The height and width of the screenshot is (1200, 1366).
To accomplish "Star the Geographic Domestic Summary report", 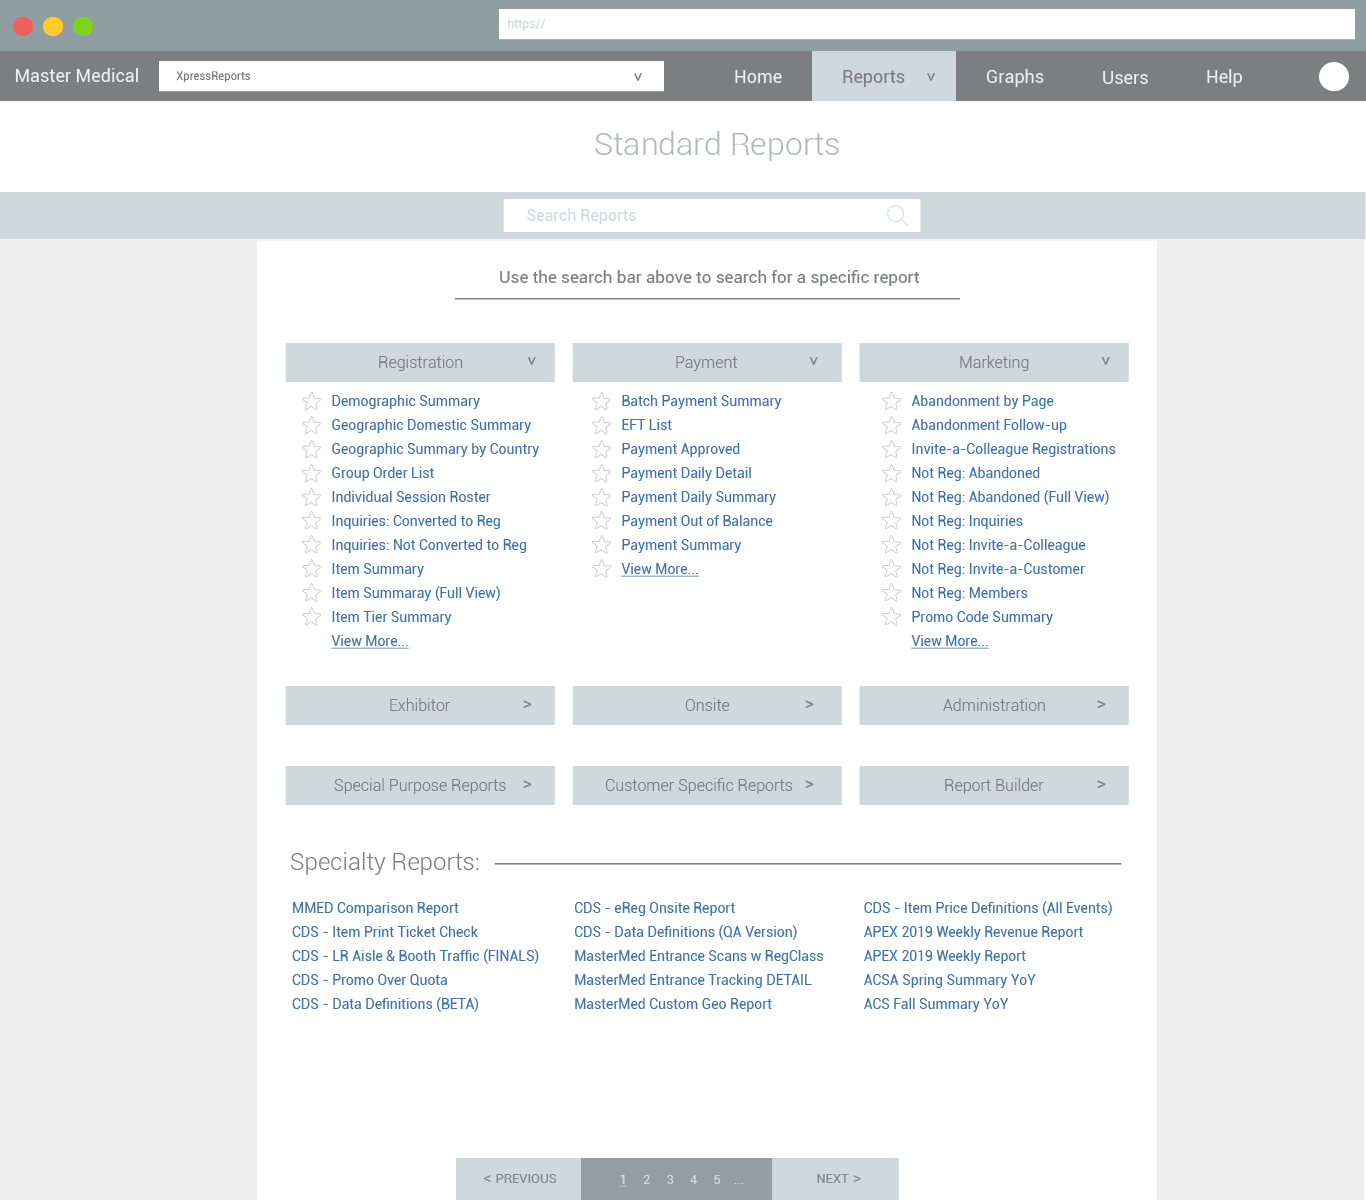I will (x=312, y=425).
